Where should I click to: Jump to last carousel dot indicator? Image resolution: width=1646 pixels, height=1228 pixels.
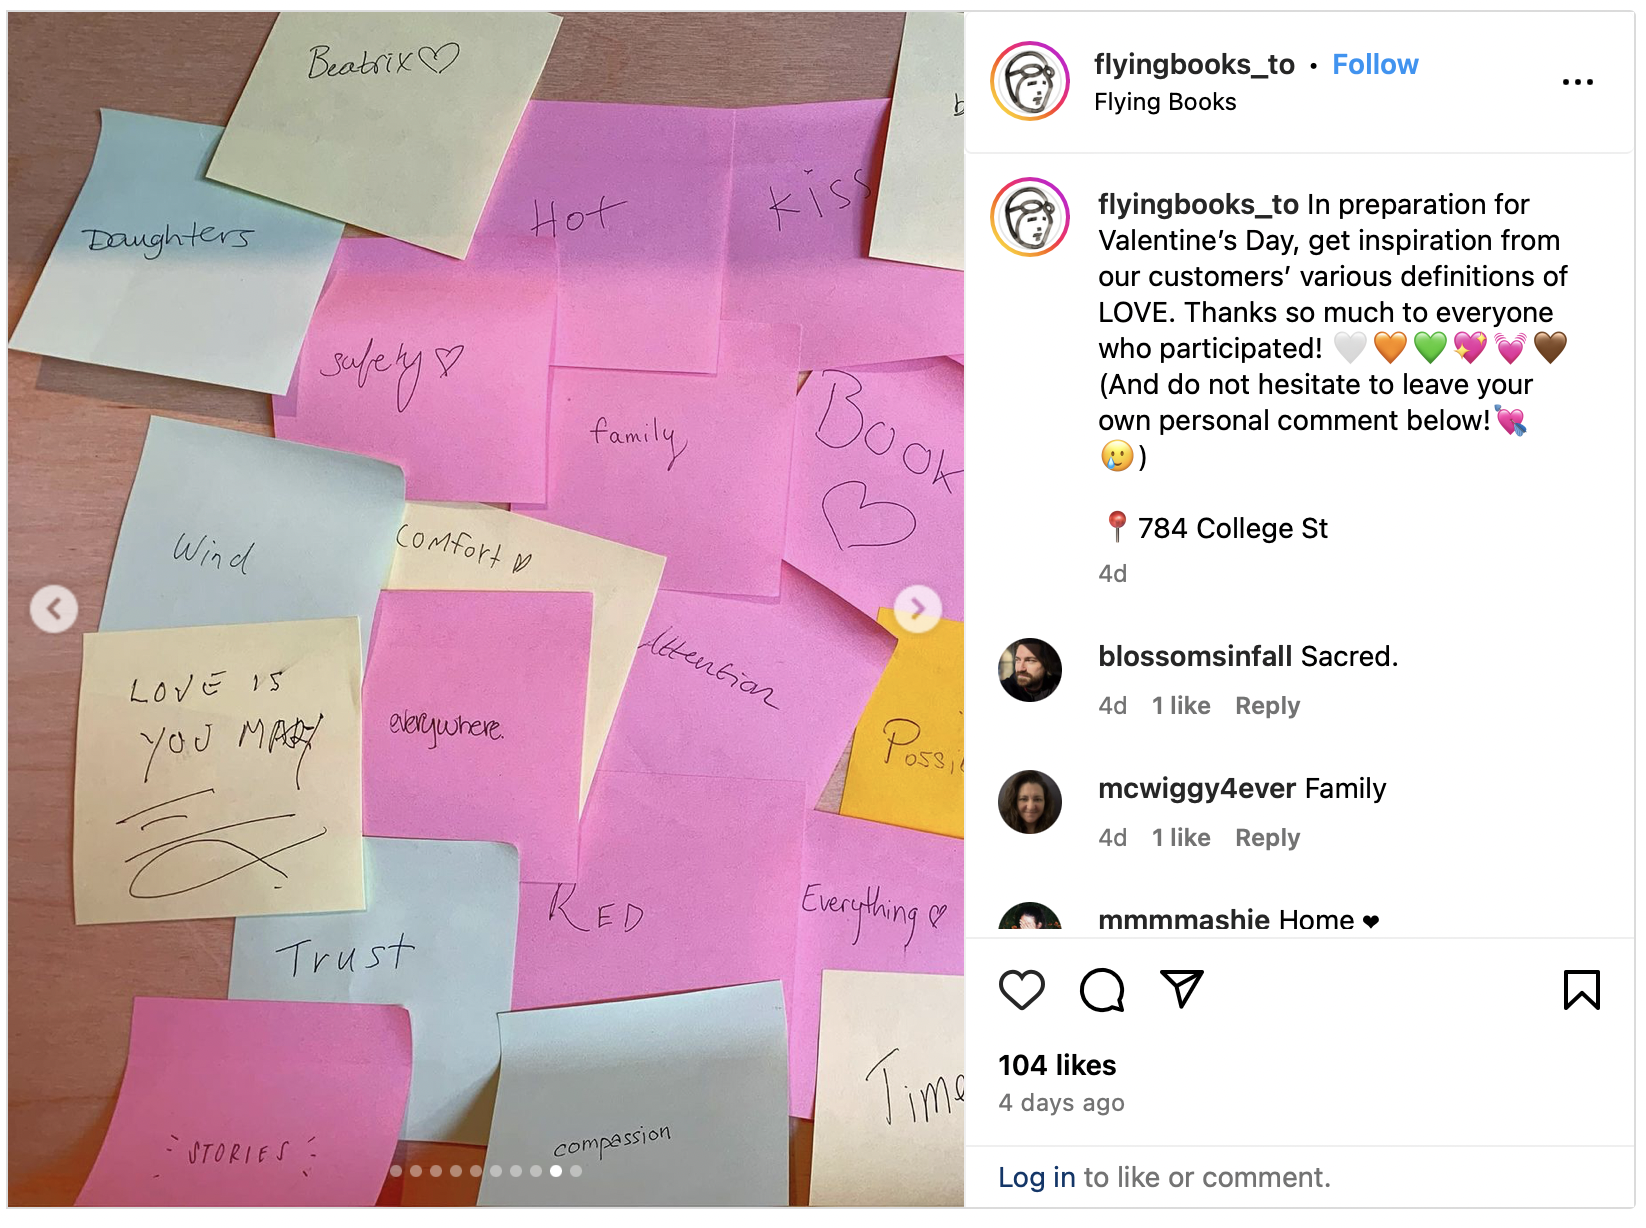tap(576, 1171)
